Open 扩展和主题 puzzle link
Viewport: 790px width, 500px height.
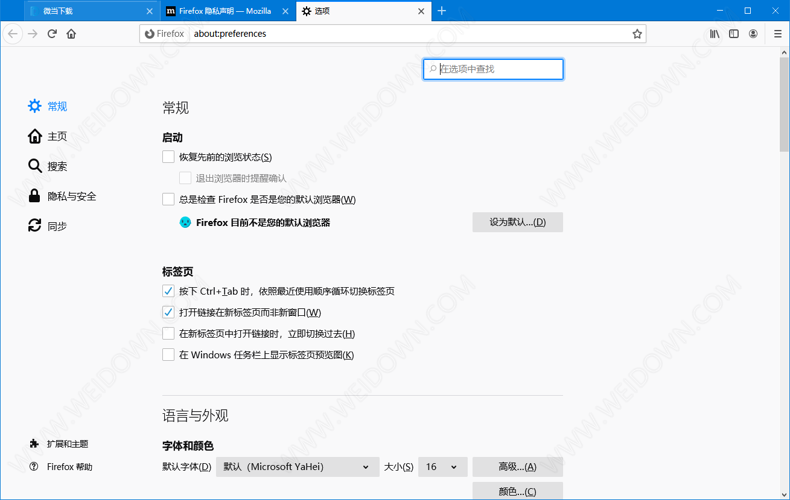coord(59,444)
